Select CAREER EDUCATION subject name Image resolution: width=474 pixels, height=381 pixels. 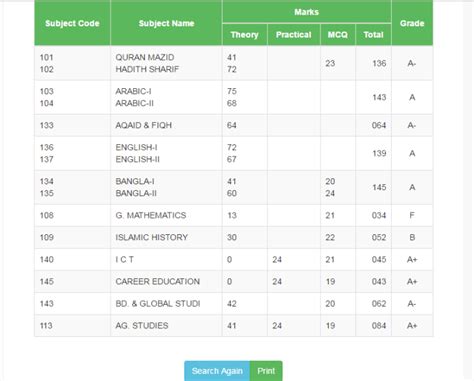(158, 281)
